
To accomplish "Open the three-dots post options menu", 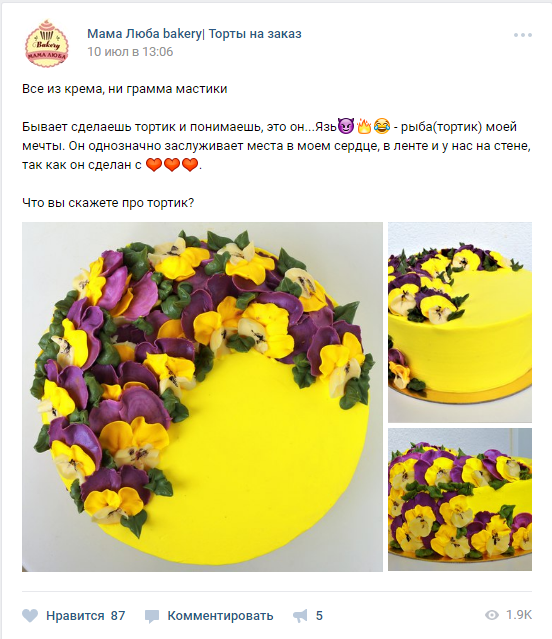I will point(523,35).
